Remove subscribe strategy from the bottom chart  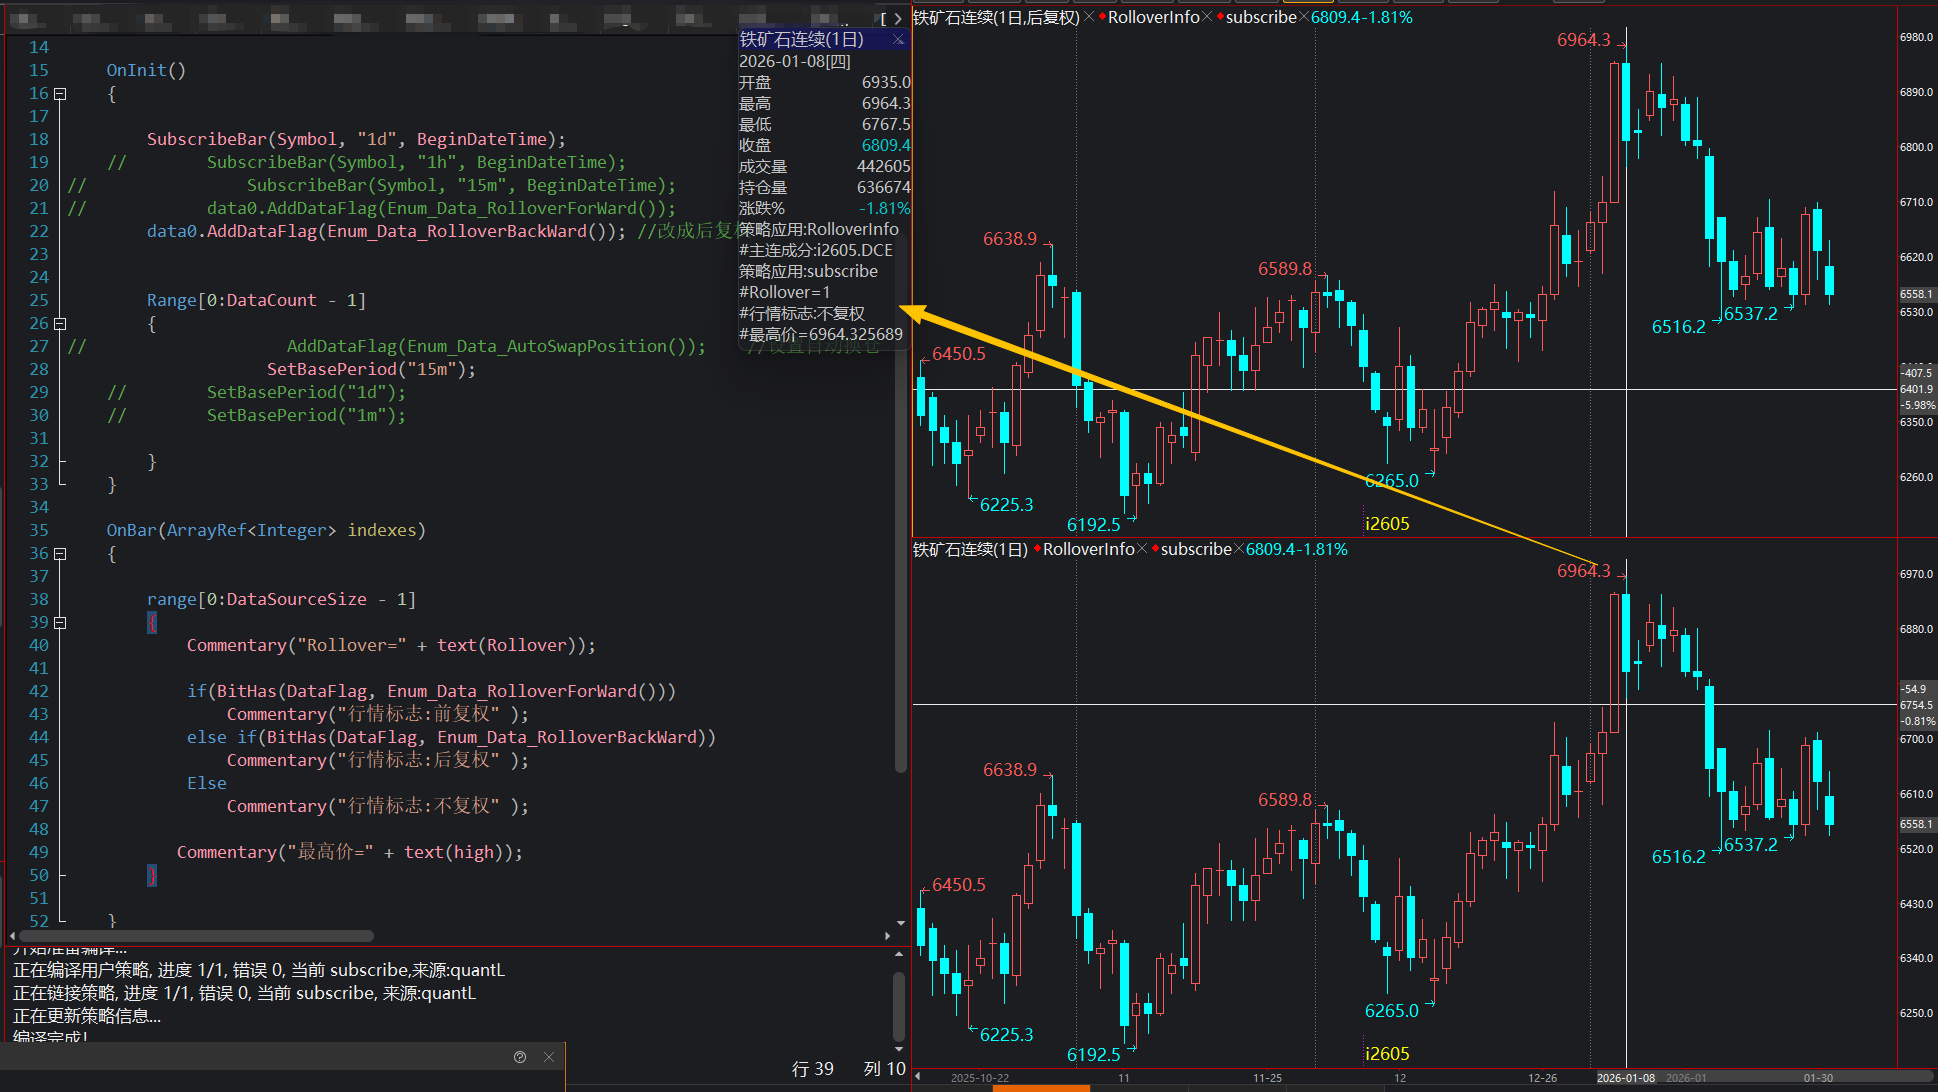point(1238,549)
